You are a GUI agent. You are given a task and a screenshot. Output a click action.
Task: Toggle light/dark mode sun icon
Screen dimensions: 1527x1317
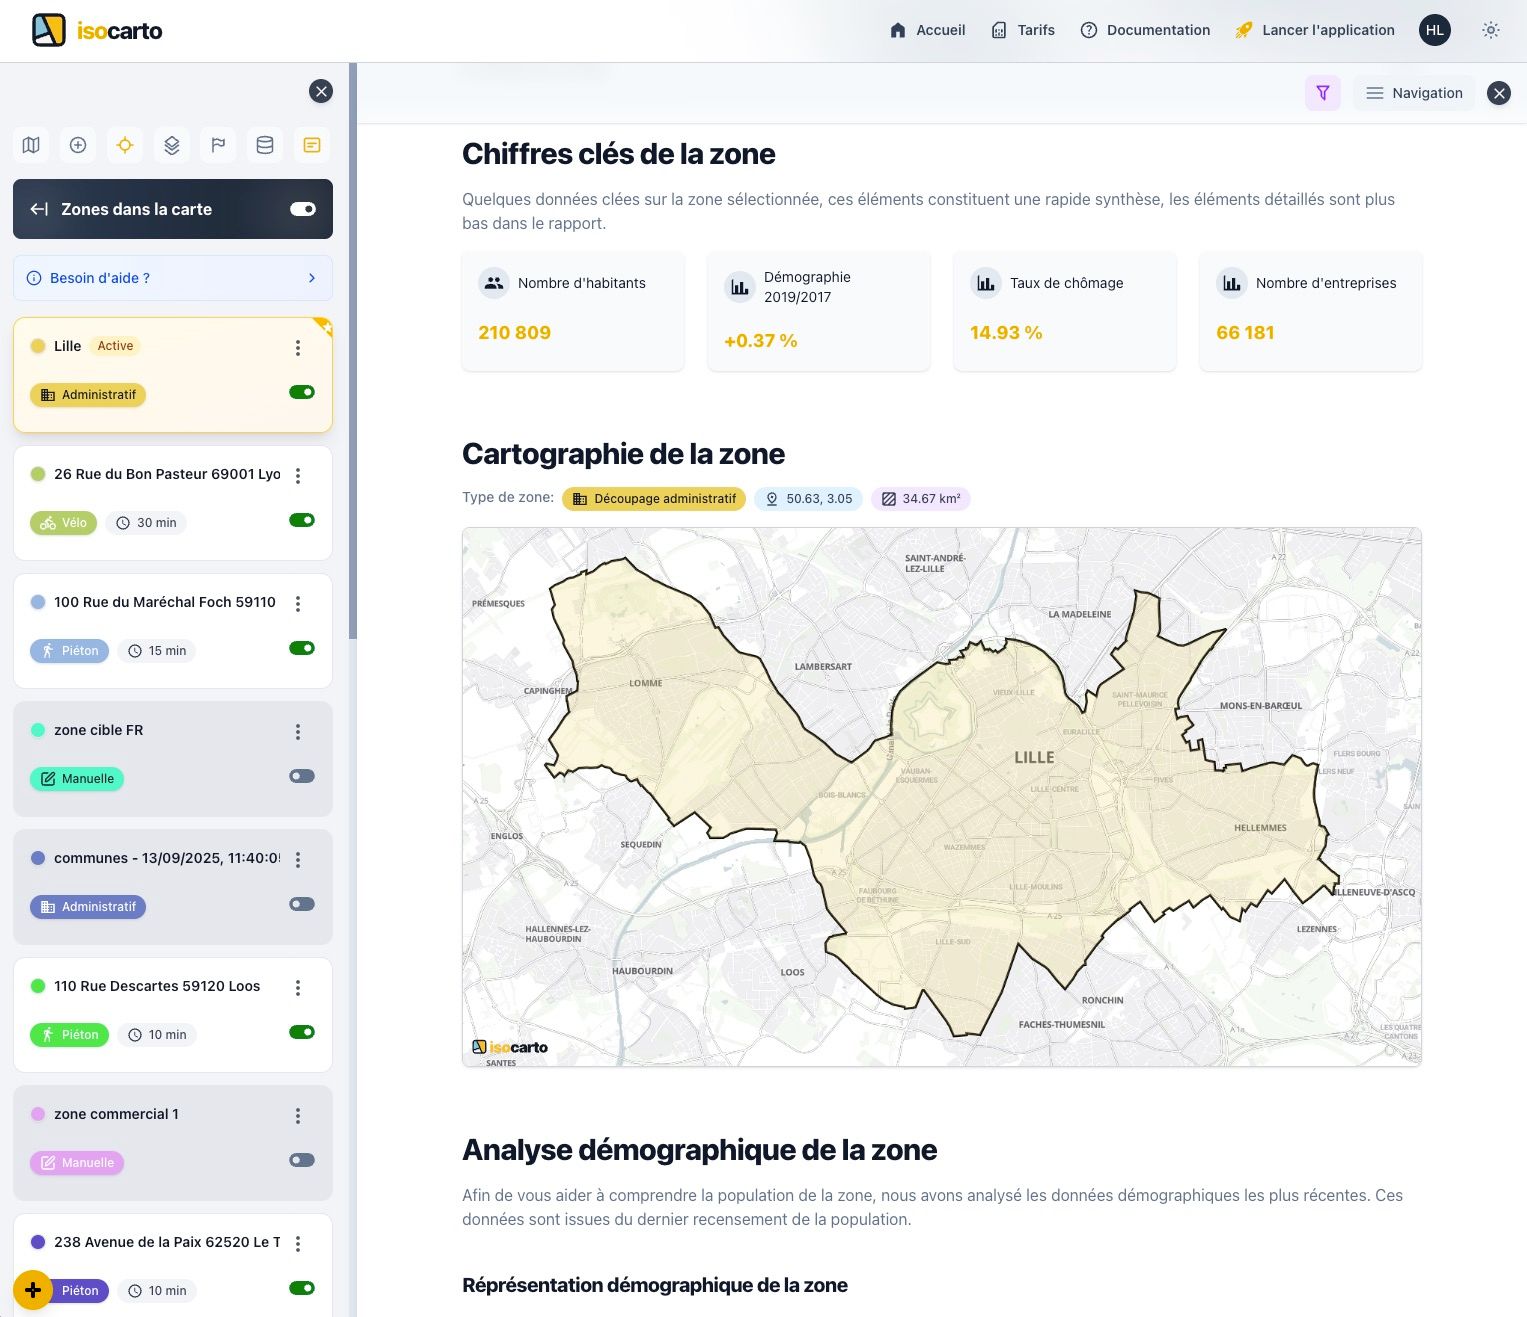point(1491,30)
